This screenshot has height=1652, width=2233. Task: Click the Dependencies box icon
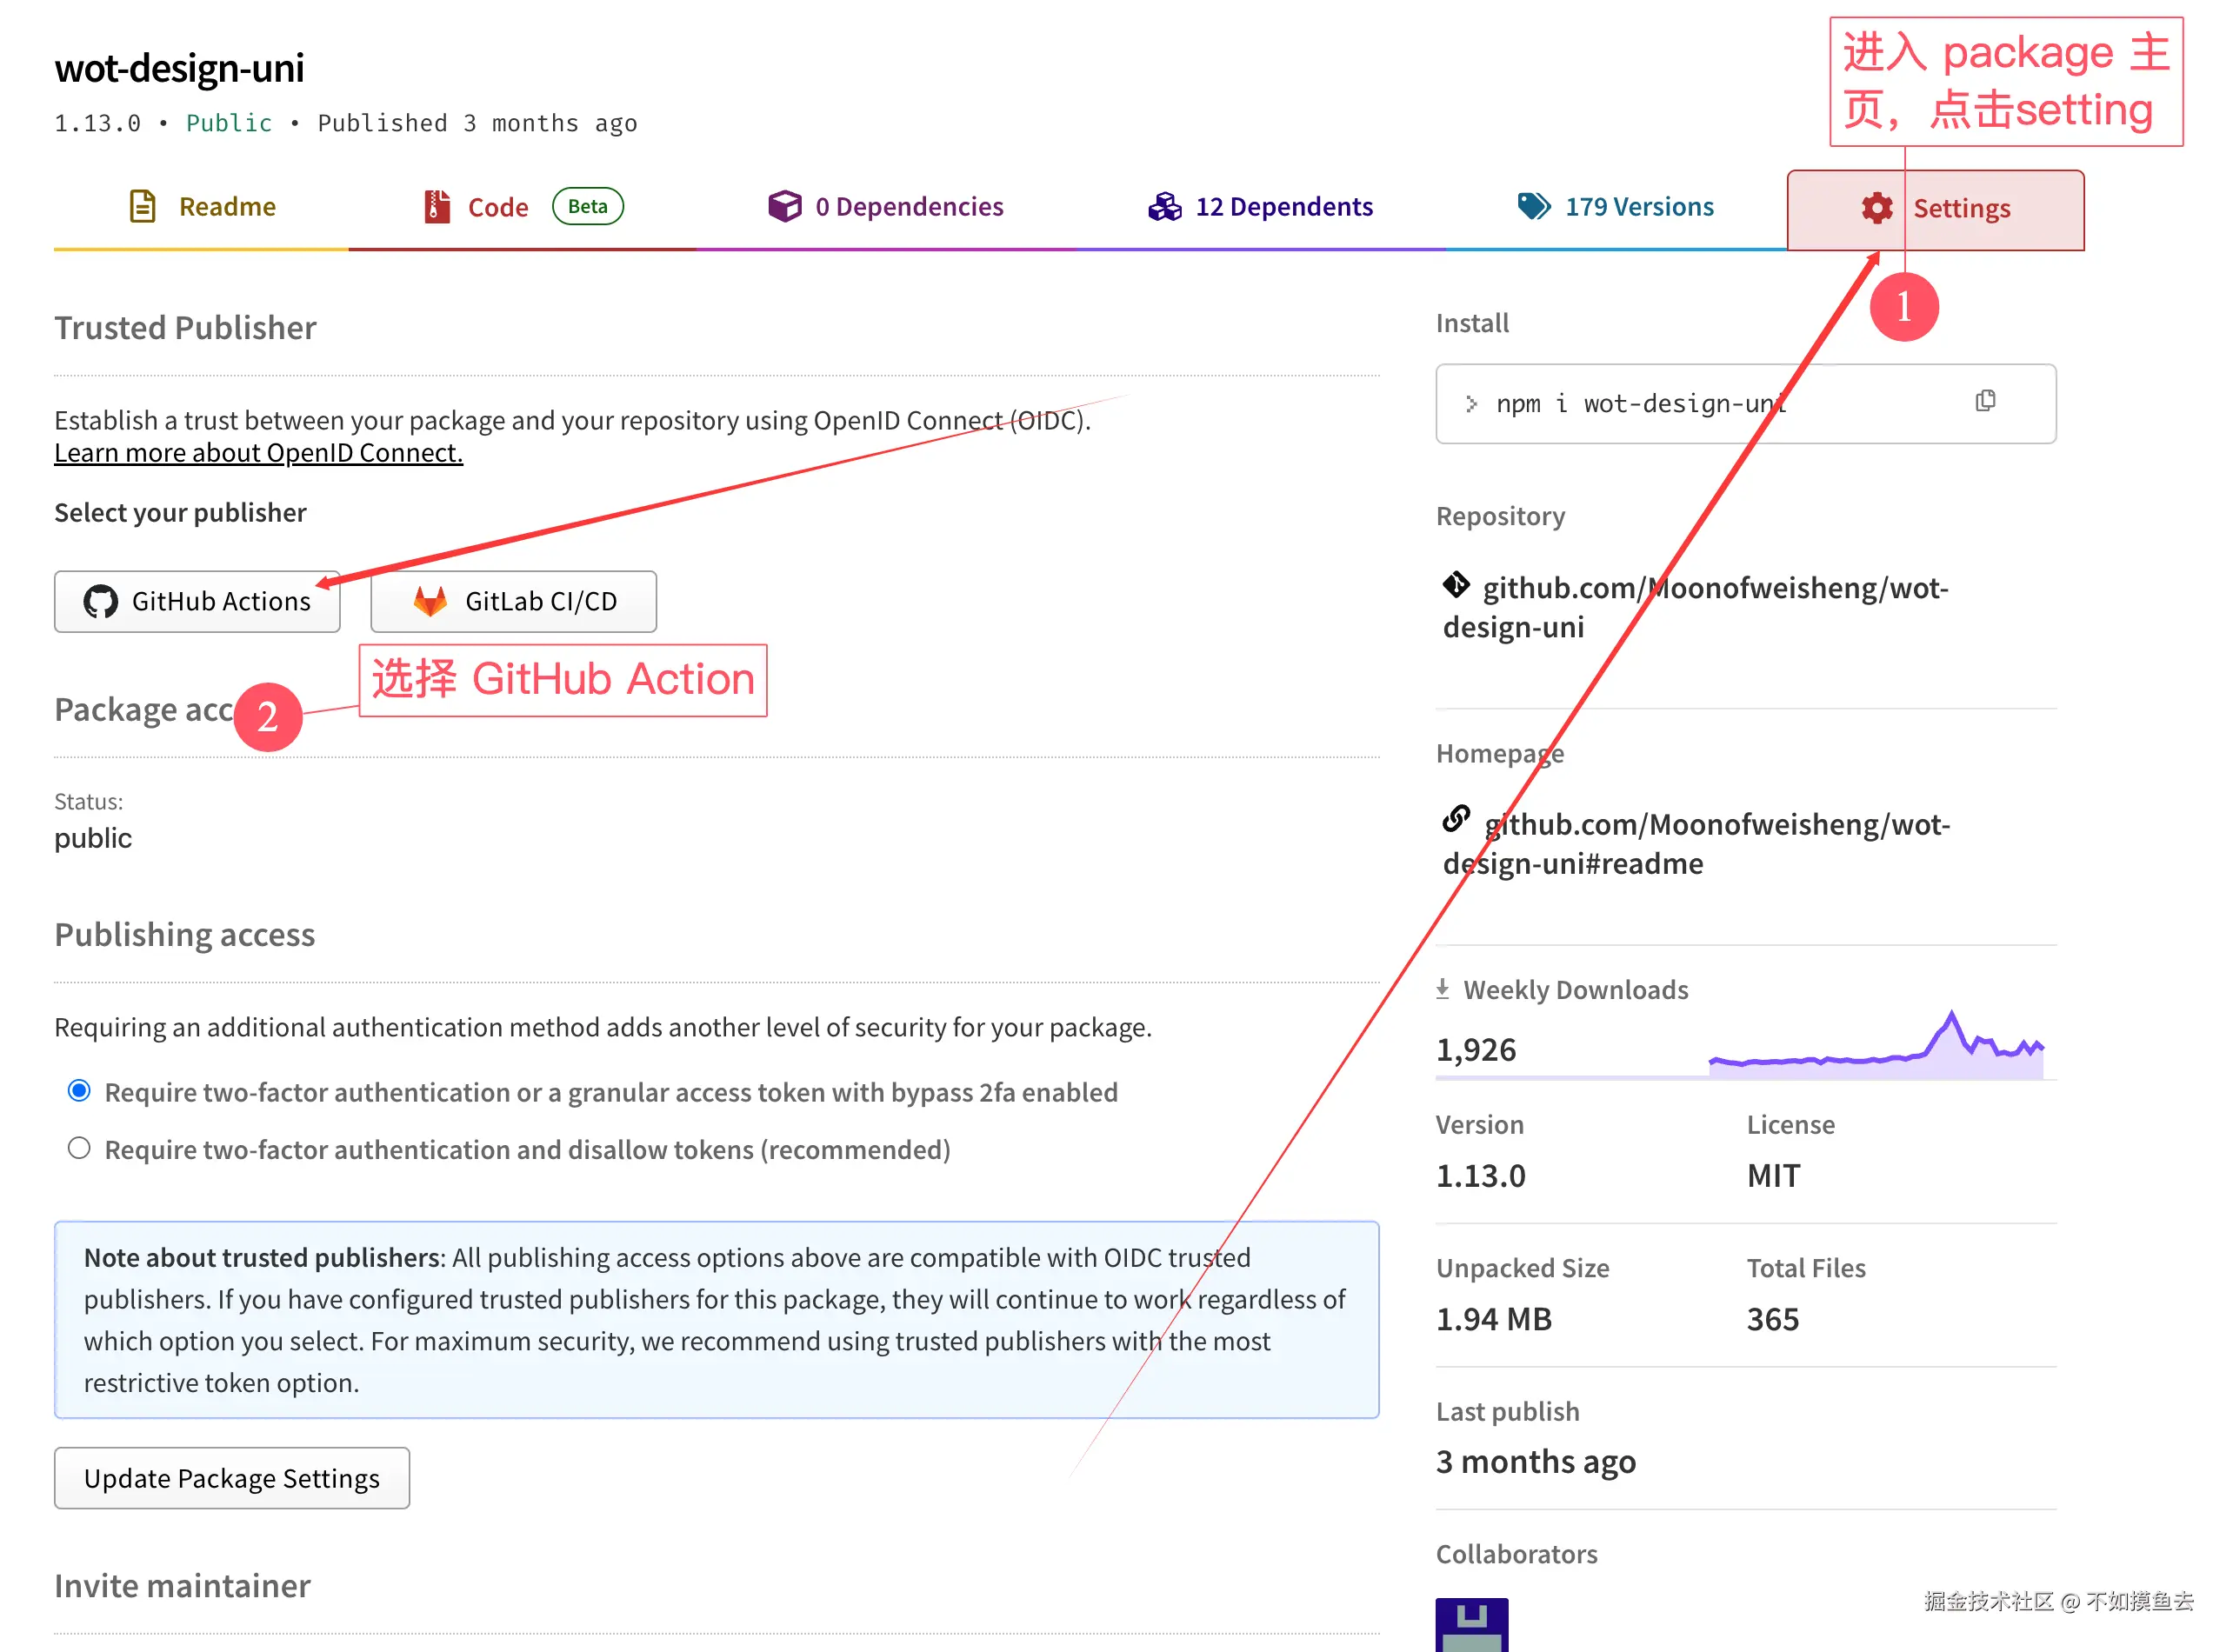[785, 206]
